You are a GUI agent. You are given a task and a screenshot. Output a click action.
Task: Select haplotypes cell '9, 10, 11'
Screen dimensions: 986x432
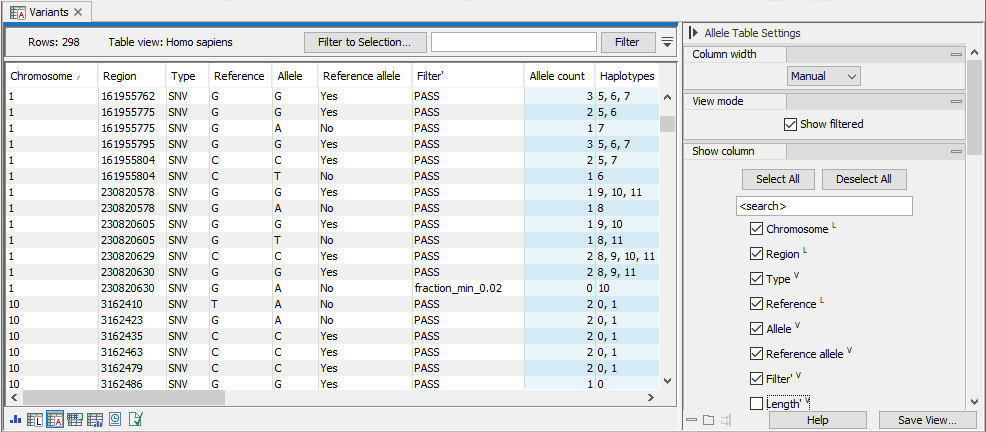(627, 192)
